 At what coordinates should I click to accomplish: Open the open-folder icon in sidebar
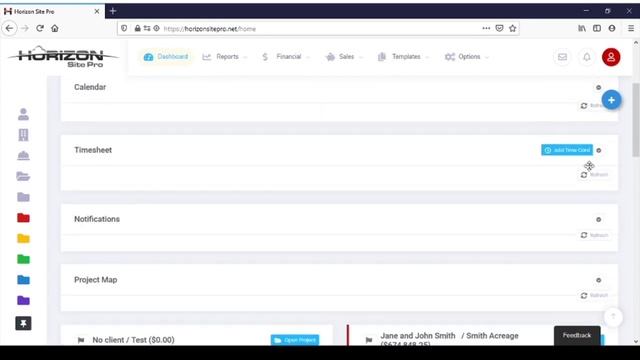coord(23,176)
